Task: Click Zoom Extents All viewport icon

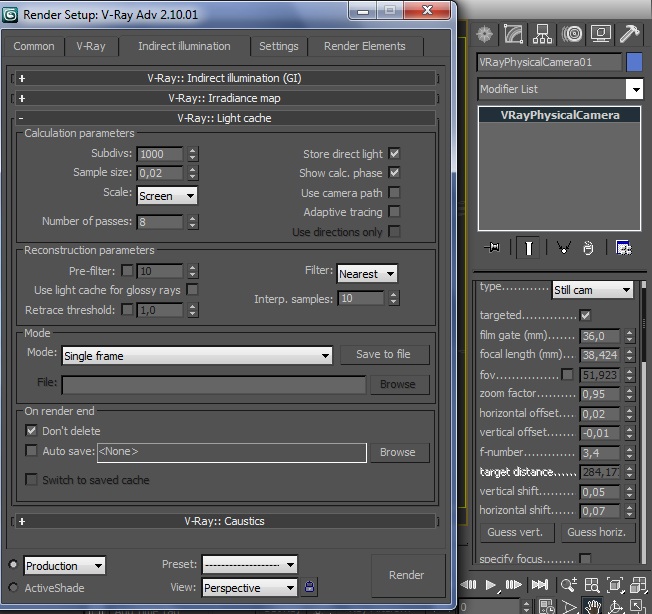Action: (638, 584)
